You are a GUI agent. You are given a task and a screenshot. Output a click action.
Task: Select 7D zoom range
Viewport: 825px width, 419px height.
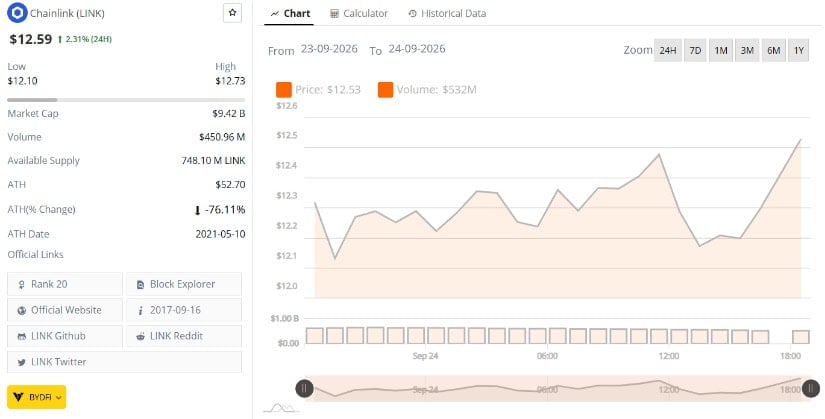click(695, 51)
